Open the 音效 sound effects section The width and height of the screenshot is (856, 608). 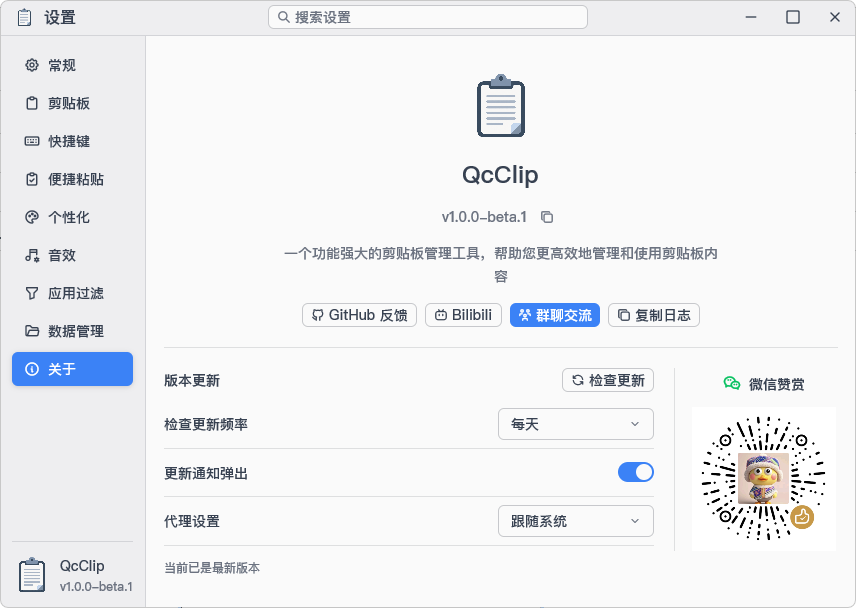pyautogui.click(x=72, y=255)
